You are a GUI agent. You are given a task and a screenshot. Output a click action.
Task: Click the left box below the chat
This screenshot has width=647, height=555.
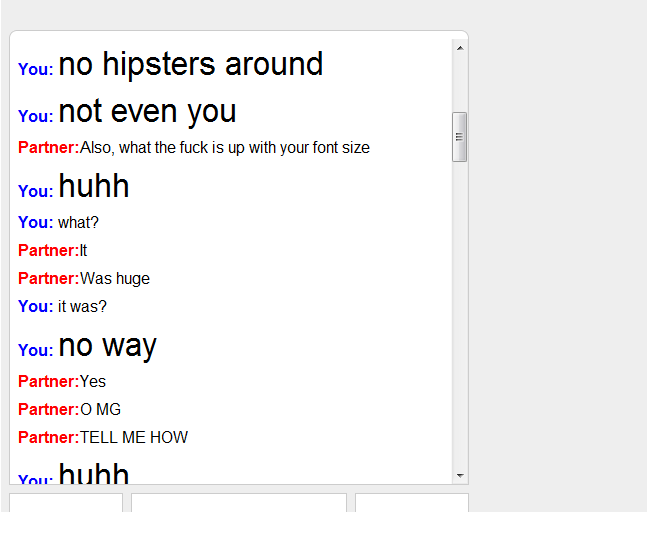[66, 503]
